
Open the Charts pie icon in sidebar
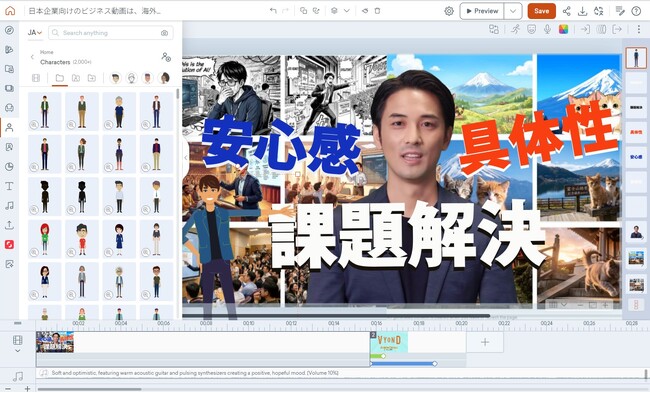tap(9, 167)
